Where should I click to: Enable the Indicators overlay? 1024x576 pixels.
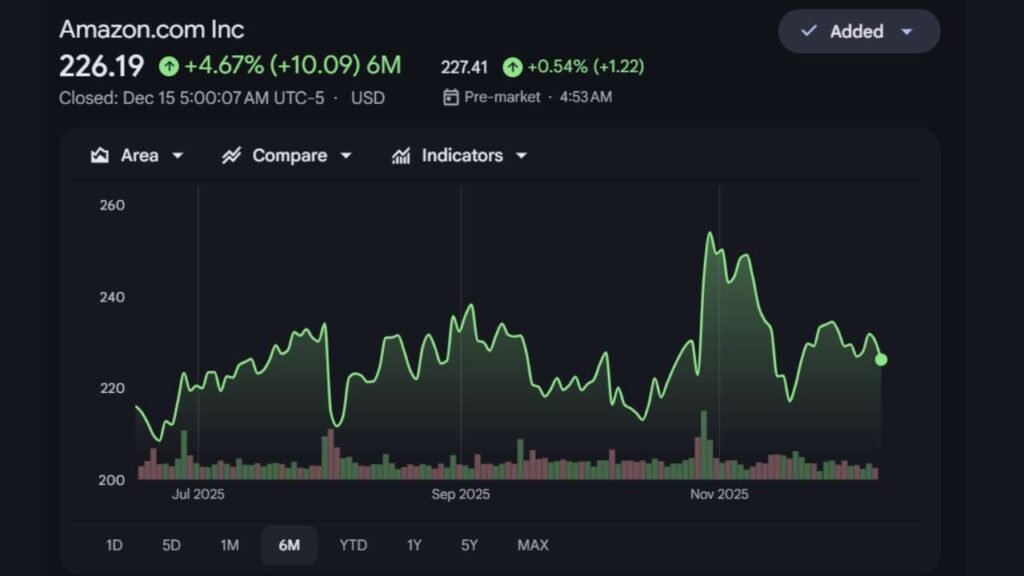tap(458, 155)
